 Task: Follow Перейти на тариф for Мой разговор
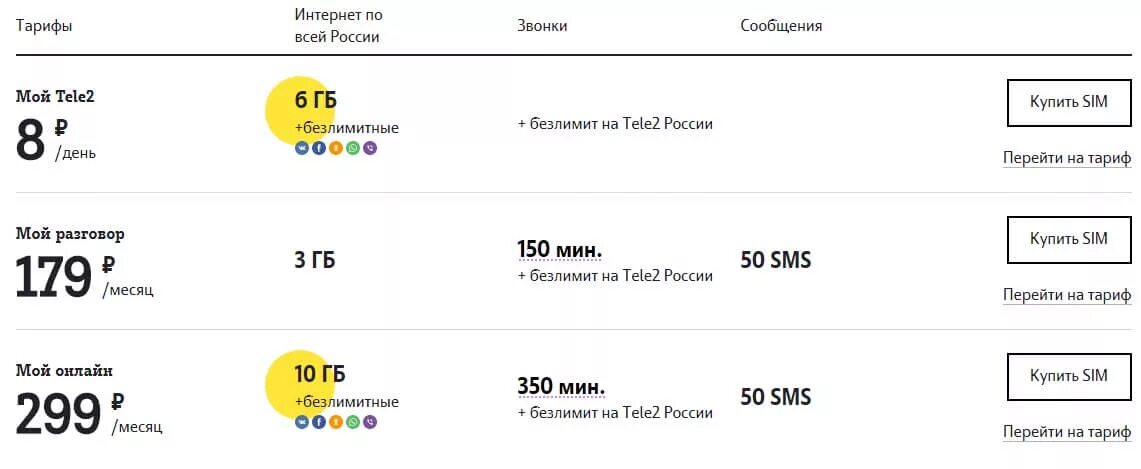1067,295
